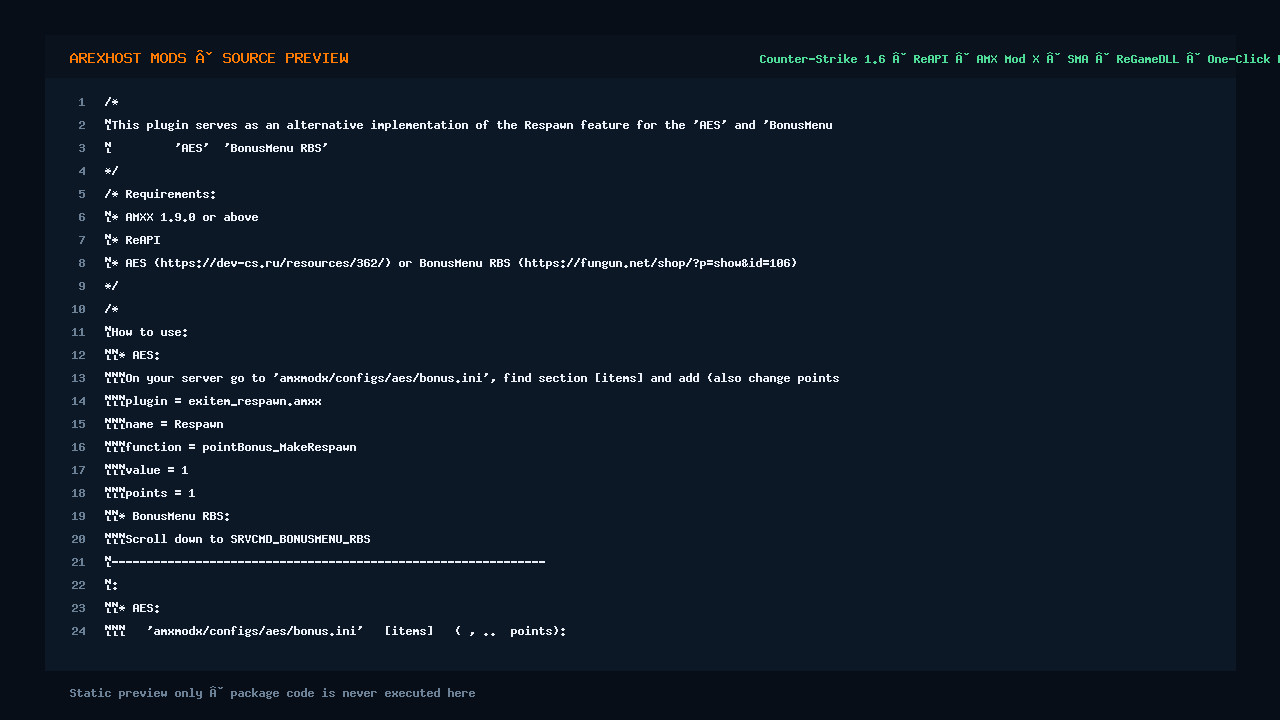Click the line '* AMXX 1.9.0 or above'
This screenshot has height=720, width=1280.
tap(181, 217)
